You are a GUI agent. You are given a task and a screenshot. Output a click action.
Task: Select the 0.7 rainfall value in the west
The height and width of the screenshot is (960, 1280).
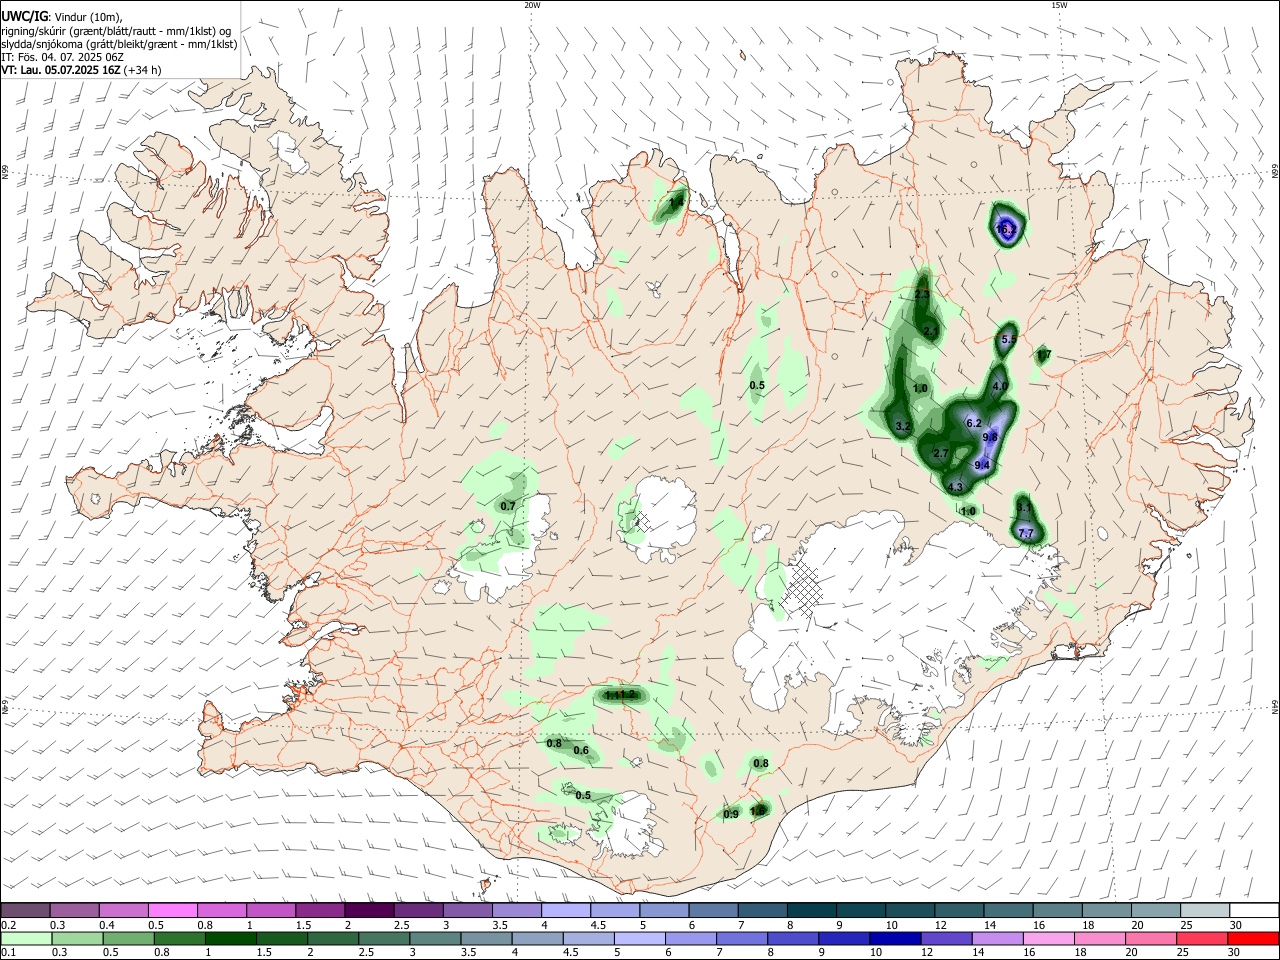[x=508, y=506]
